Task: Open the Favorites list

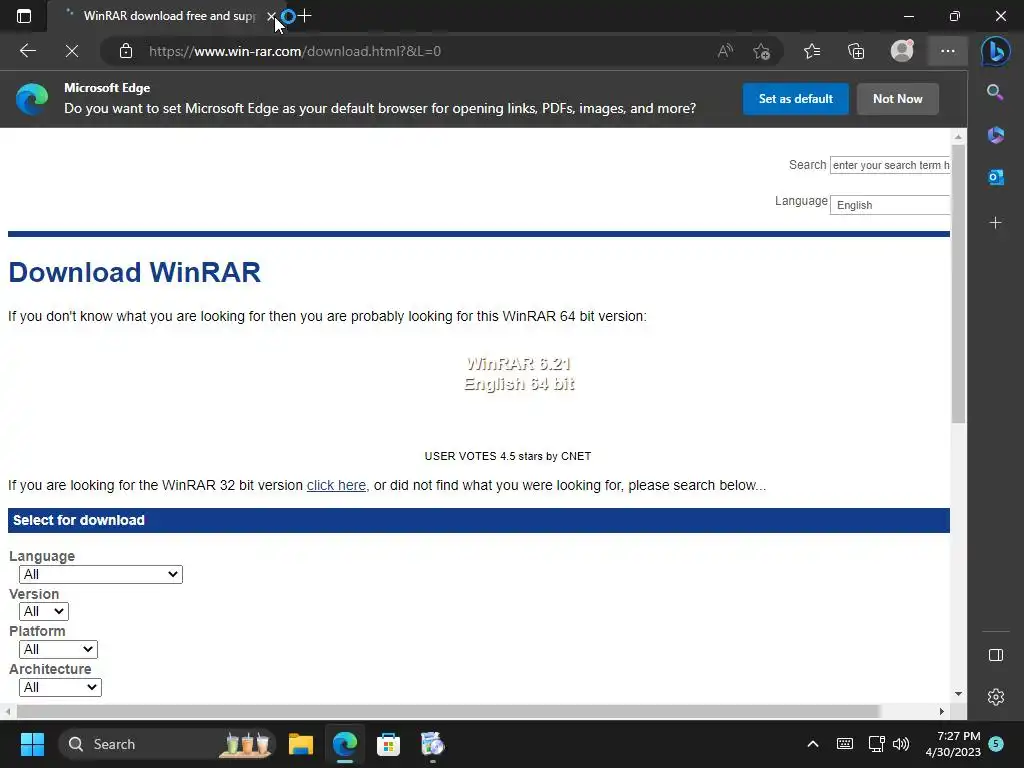Action: click(x=812, y=51)
